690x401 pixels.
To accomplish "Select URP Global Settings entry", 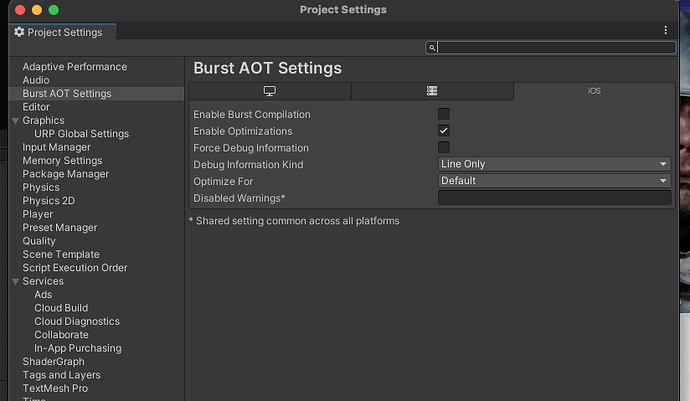I will [x=81, y=134].
